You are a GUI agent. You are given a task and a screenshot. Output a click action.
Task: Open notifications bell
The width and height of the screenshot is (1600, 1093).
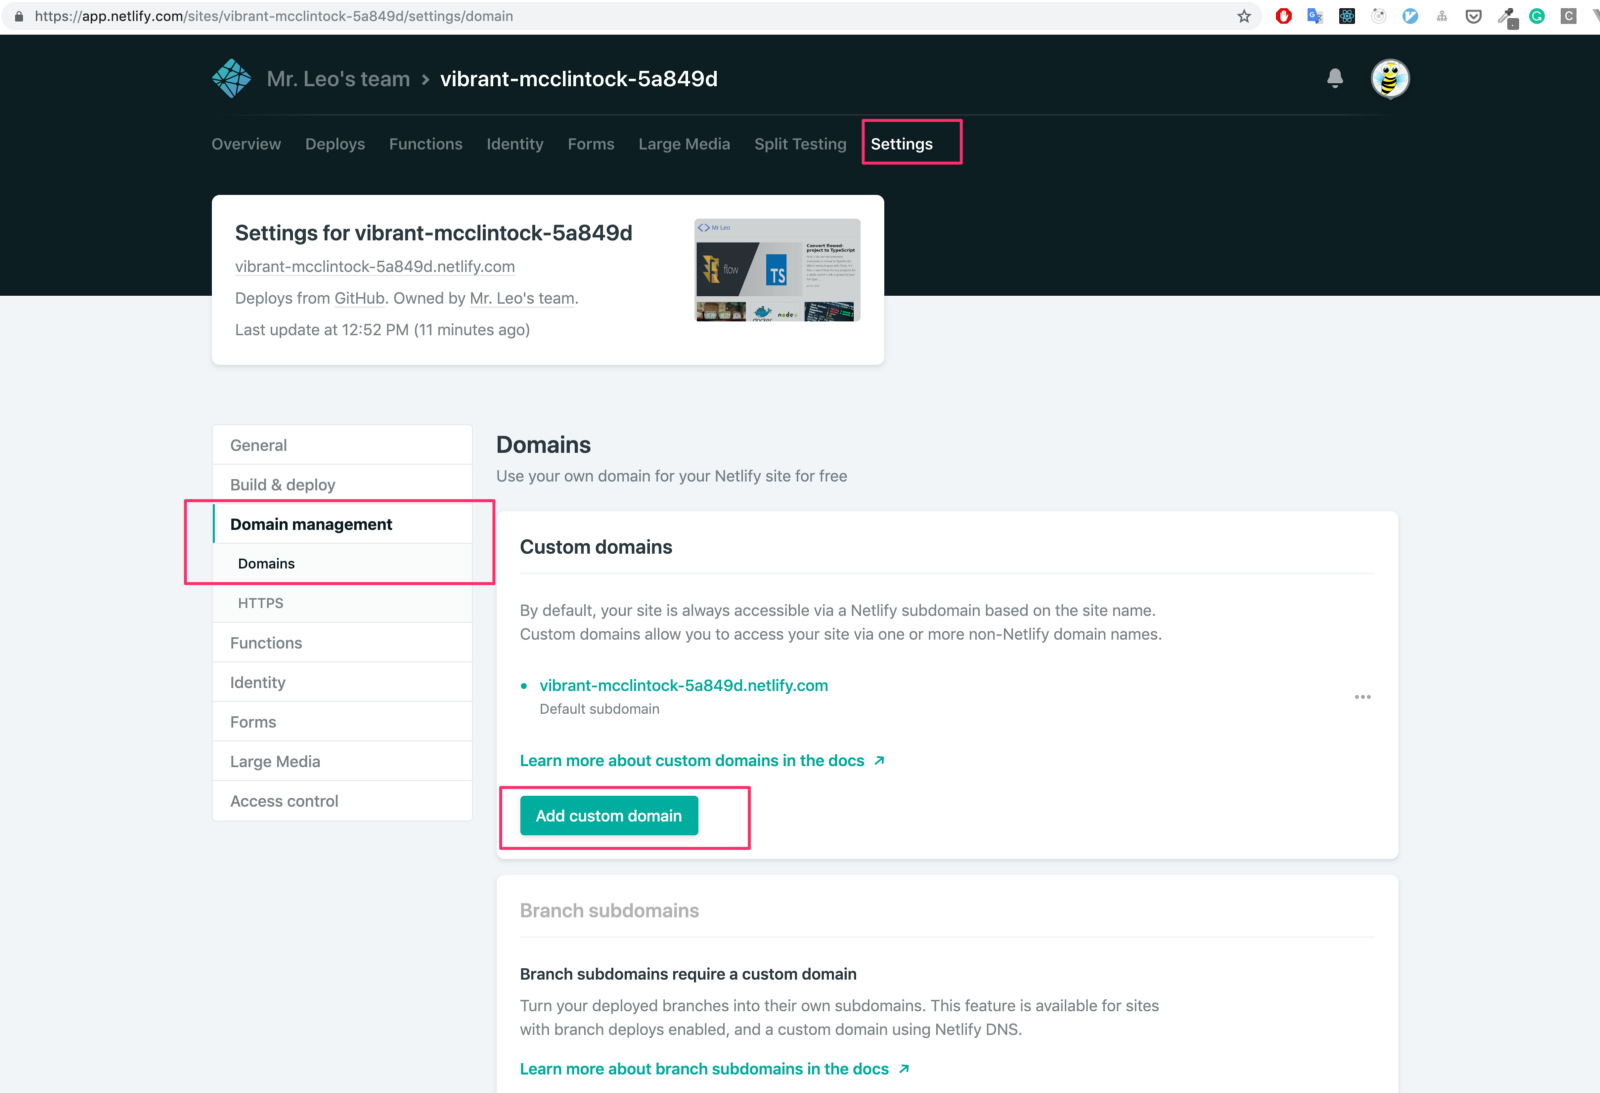pos(1335,78)
